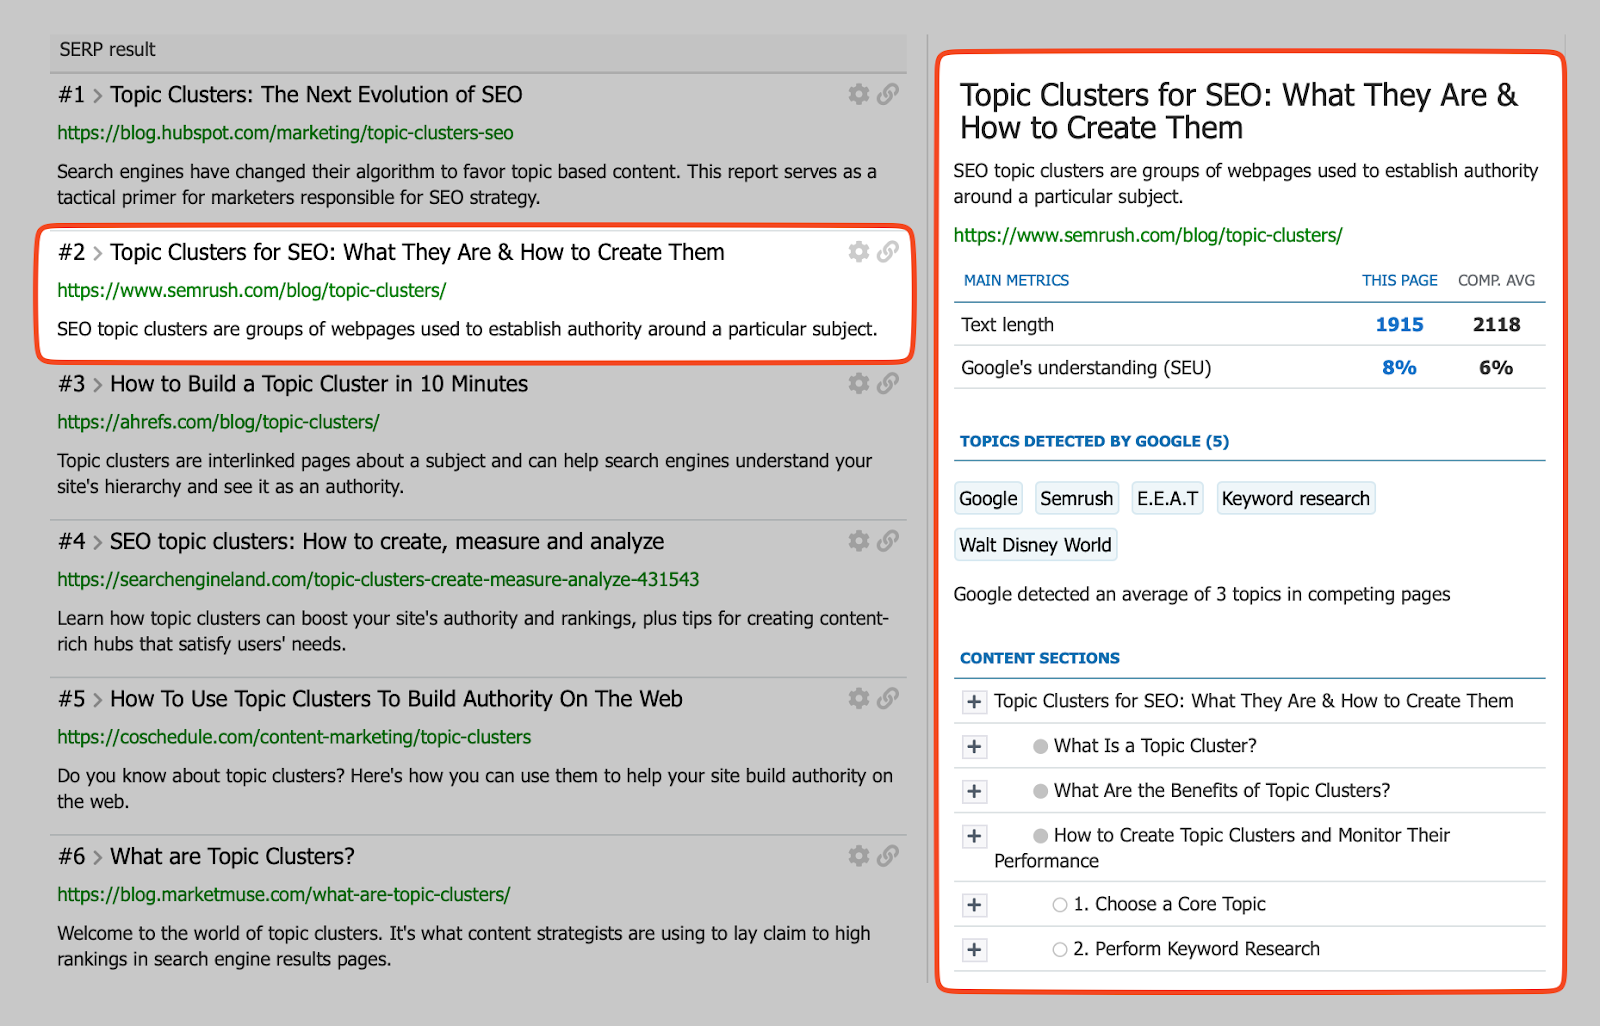Open settings gear for result #1
Screen dimensions: 1600x1026
pos(858,94)
